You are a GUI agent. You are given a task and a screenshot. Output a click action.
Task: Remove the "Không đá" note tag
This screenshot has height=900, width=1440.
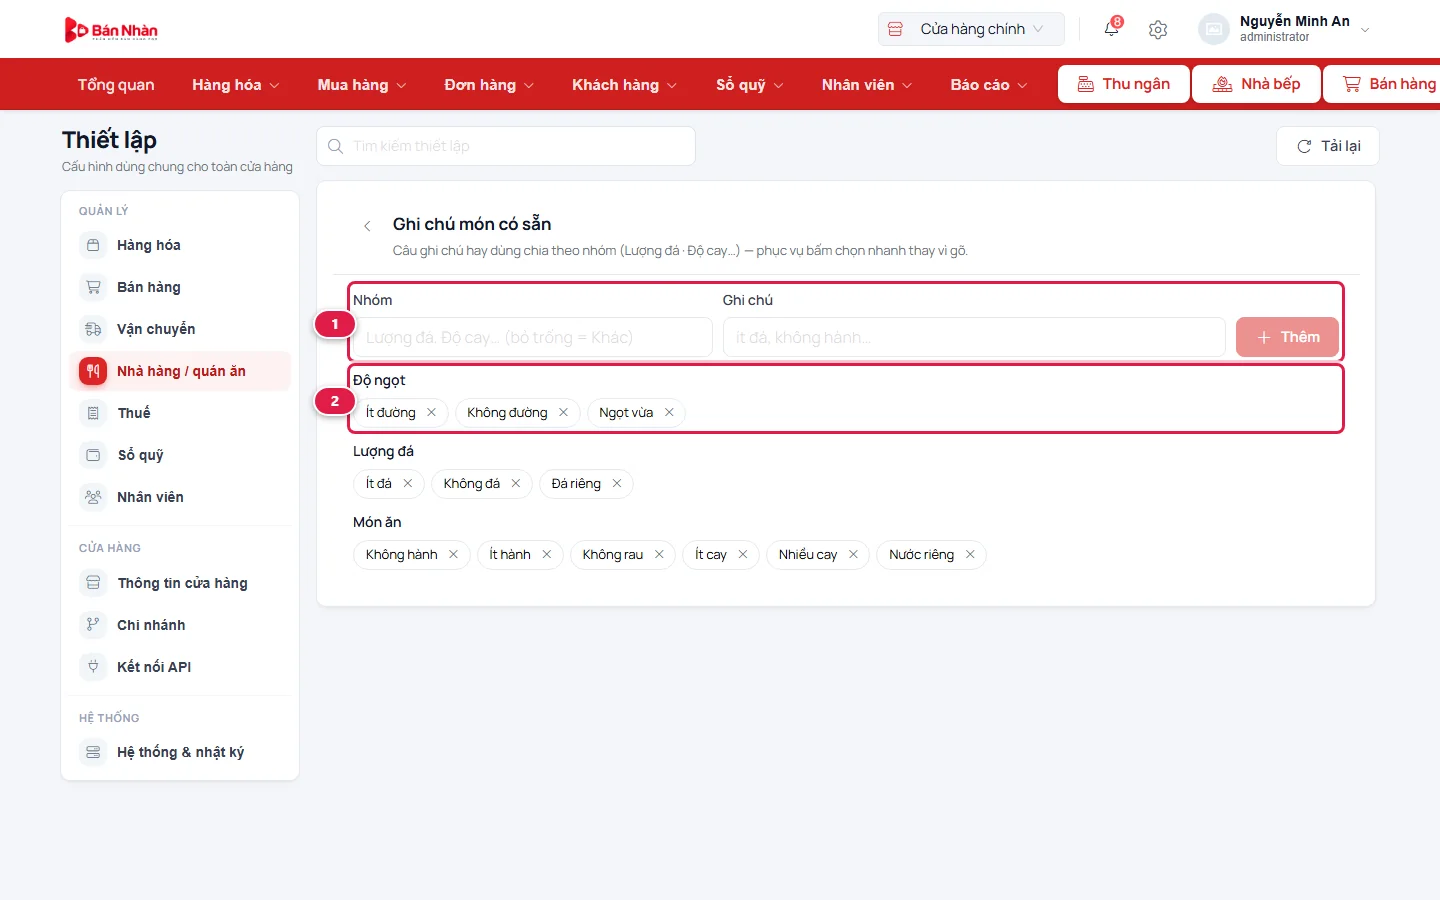(x=516, y=483)
